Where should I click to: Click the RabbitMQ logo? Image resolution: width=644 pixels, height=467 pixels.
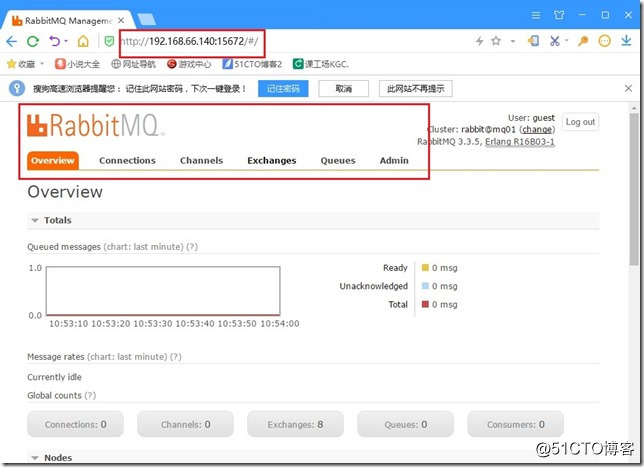point(96,125)
